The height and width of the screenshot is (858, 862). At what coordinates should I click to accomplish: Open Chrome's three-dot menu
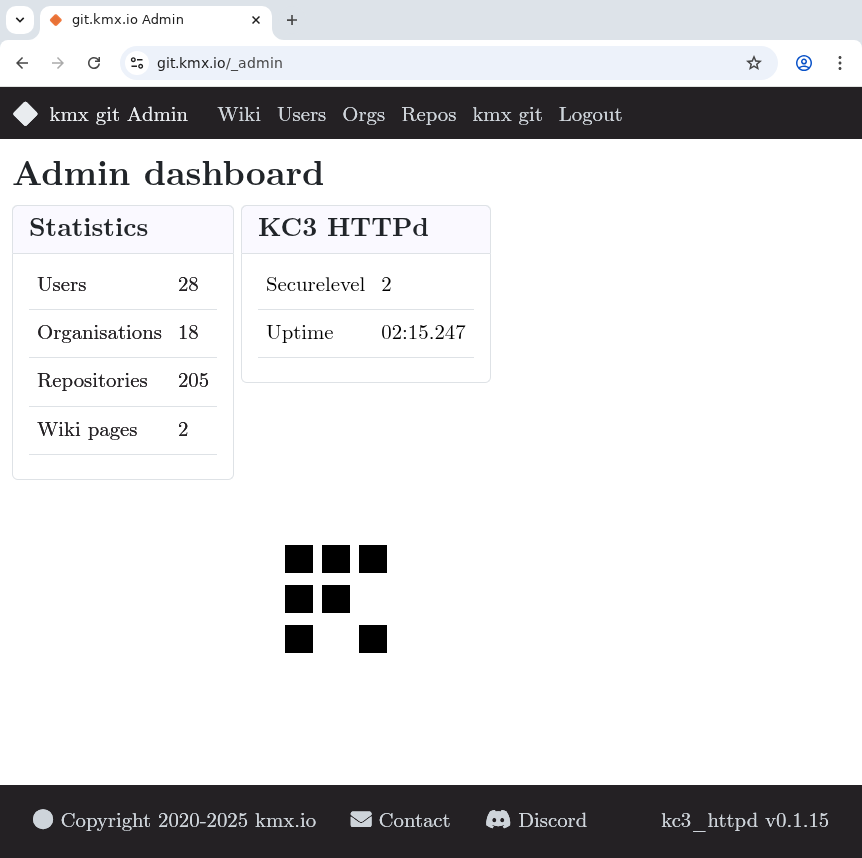840,63
